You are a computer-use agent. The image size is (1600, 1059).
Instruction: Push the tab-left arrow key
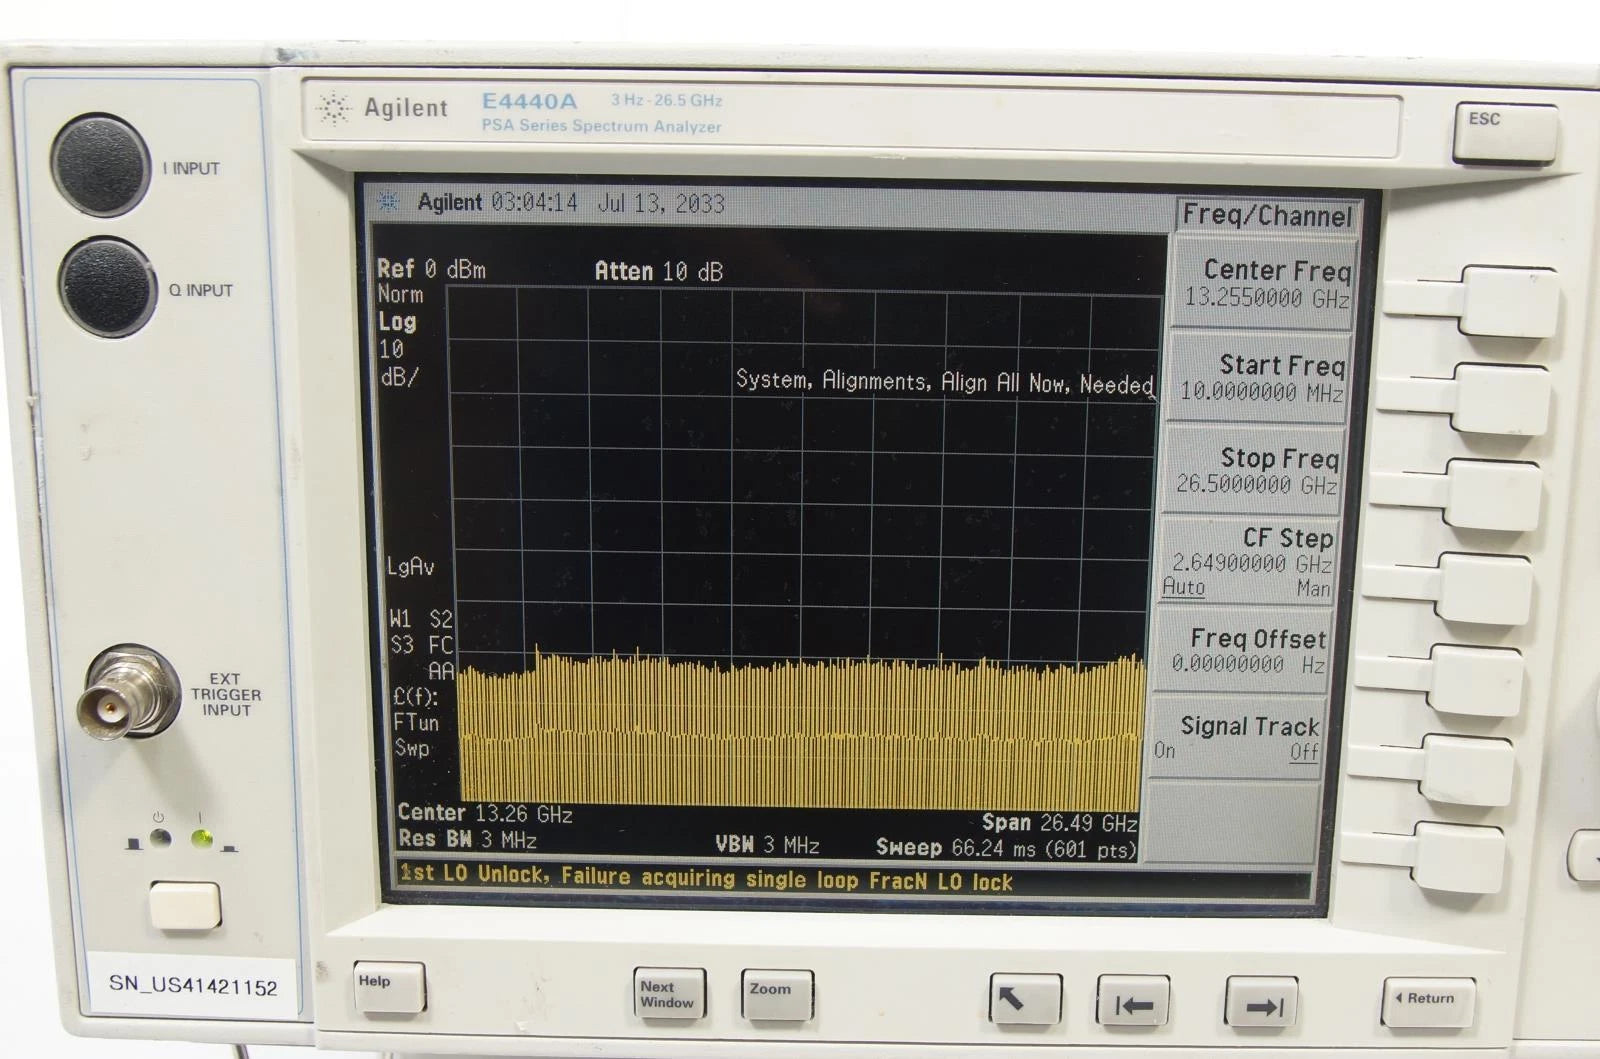coord(1133,1001)
